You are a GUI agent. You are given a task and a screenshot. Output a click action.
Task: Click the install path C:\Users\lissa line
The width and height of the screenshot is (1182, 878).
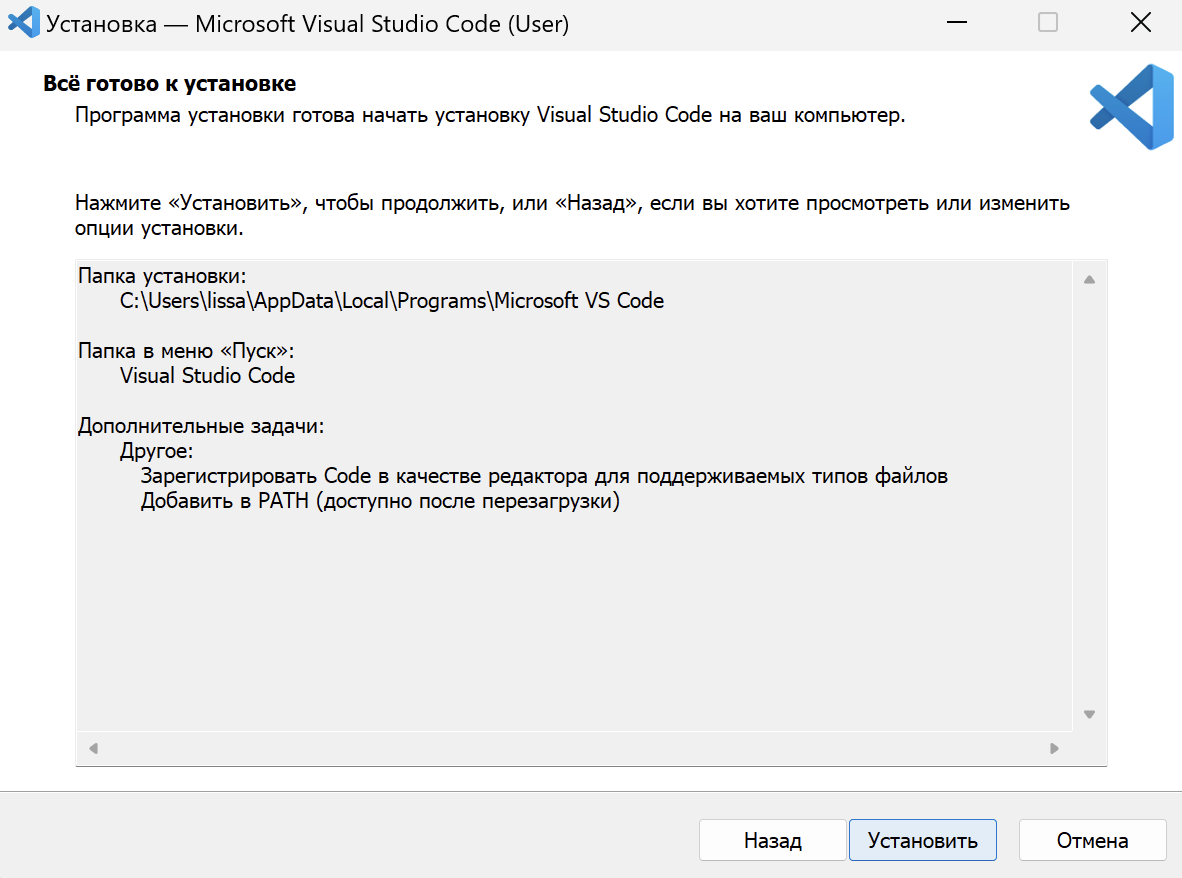392,301
